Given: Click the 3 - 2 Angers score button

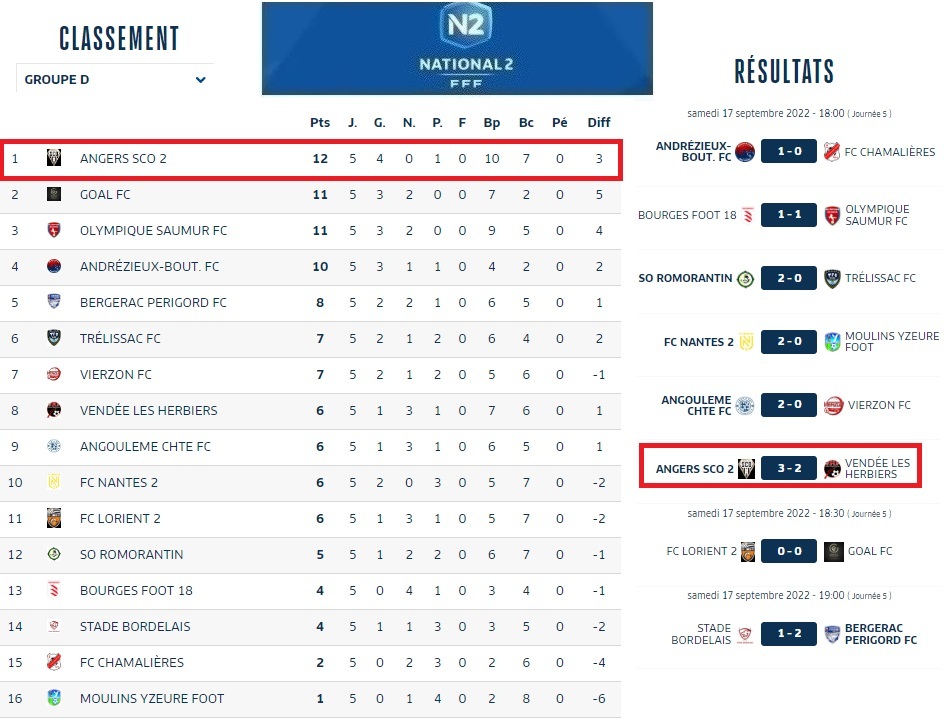Looking at the screenshot, I should coord(789,468).
